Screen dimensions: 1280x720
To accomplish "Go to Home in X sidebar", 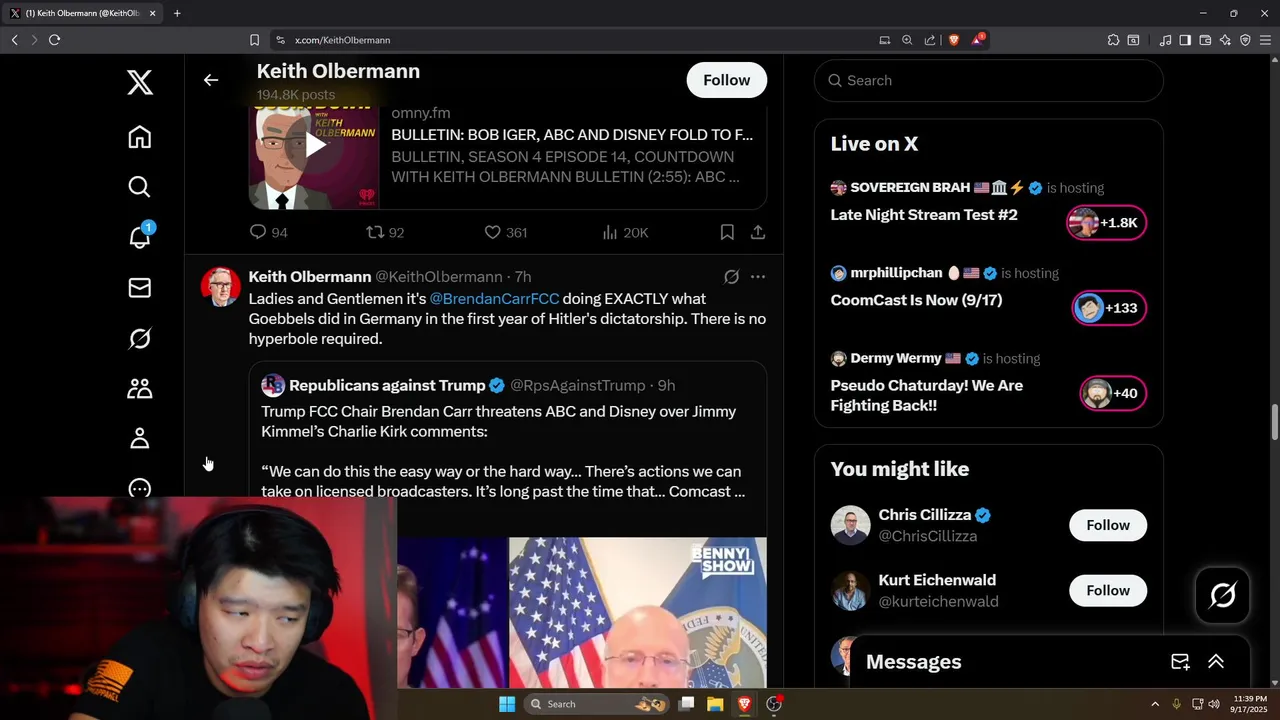I will [x=140, y=137].
